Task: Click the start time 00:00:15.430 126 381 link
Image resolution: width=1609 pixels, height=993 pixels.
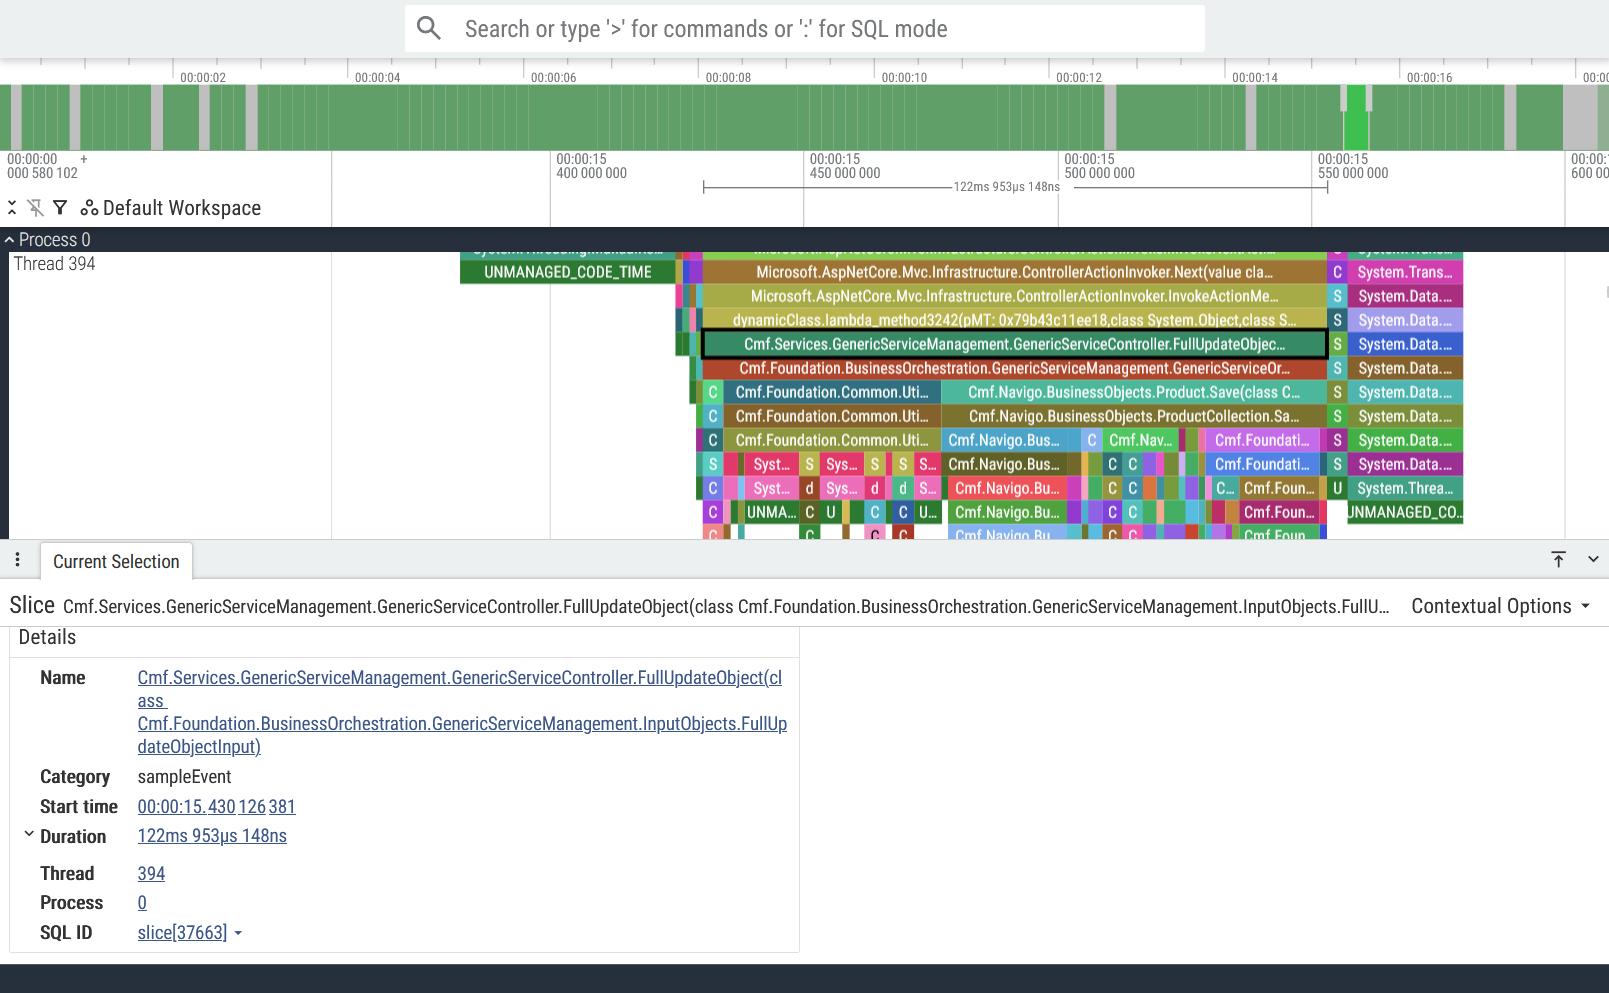Action: tap(216, 806)
